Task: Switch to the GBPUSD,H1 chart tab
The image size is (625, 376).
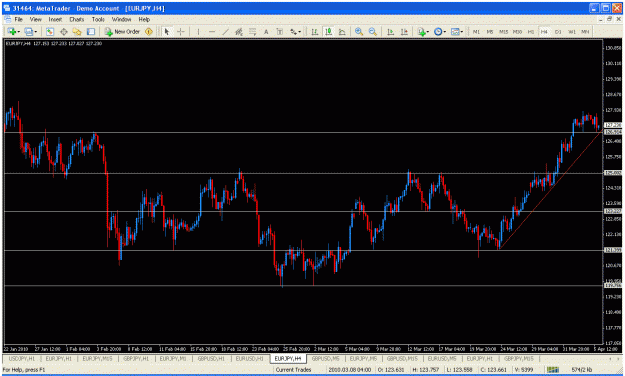Action: pyautogui.click(x=211, y=359)
